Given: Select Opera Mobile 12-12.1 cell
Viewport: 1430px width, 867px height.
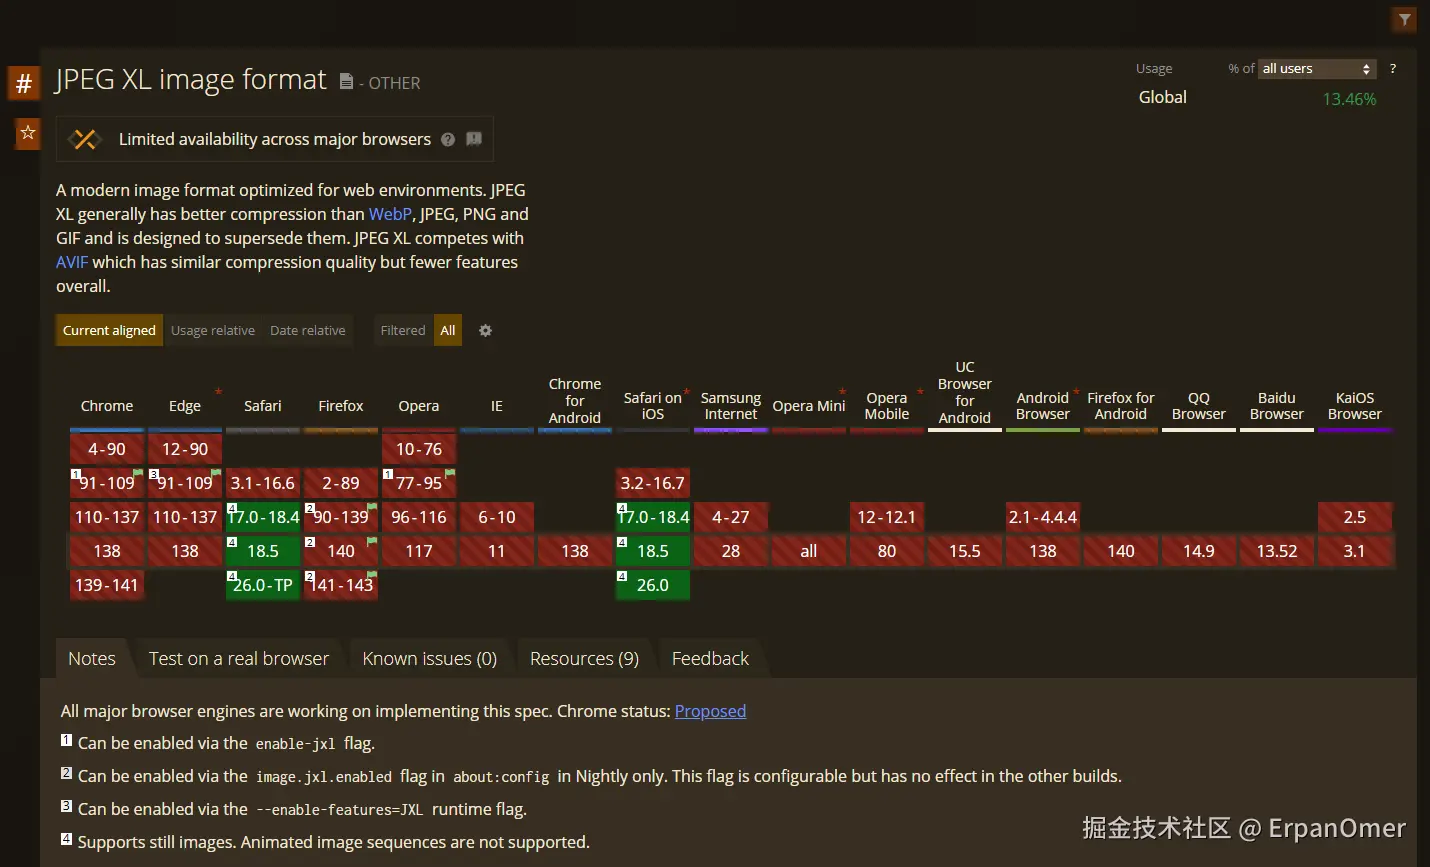Looking at the screenshot, I should pyautogui.click(x=887, y=517).
